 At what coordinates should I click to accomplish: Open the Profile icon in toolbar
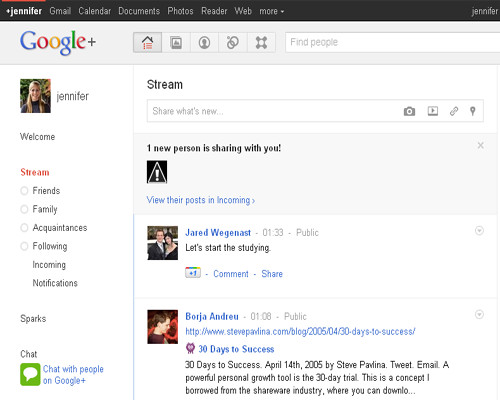204,42
